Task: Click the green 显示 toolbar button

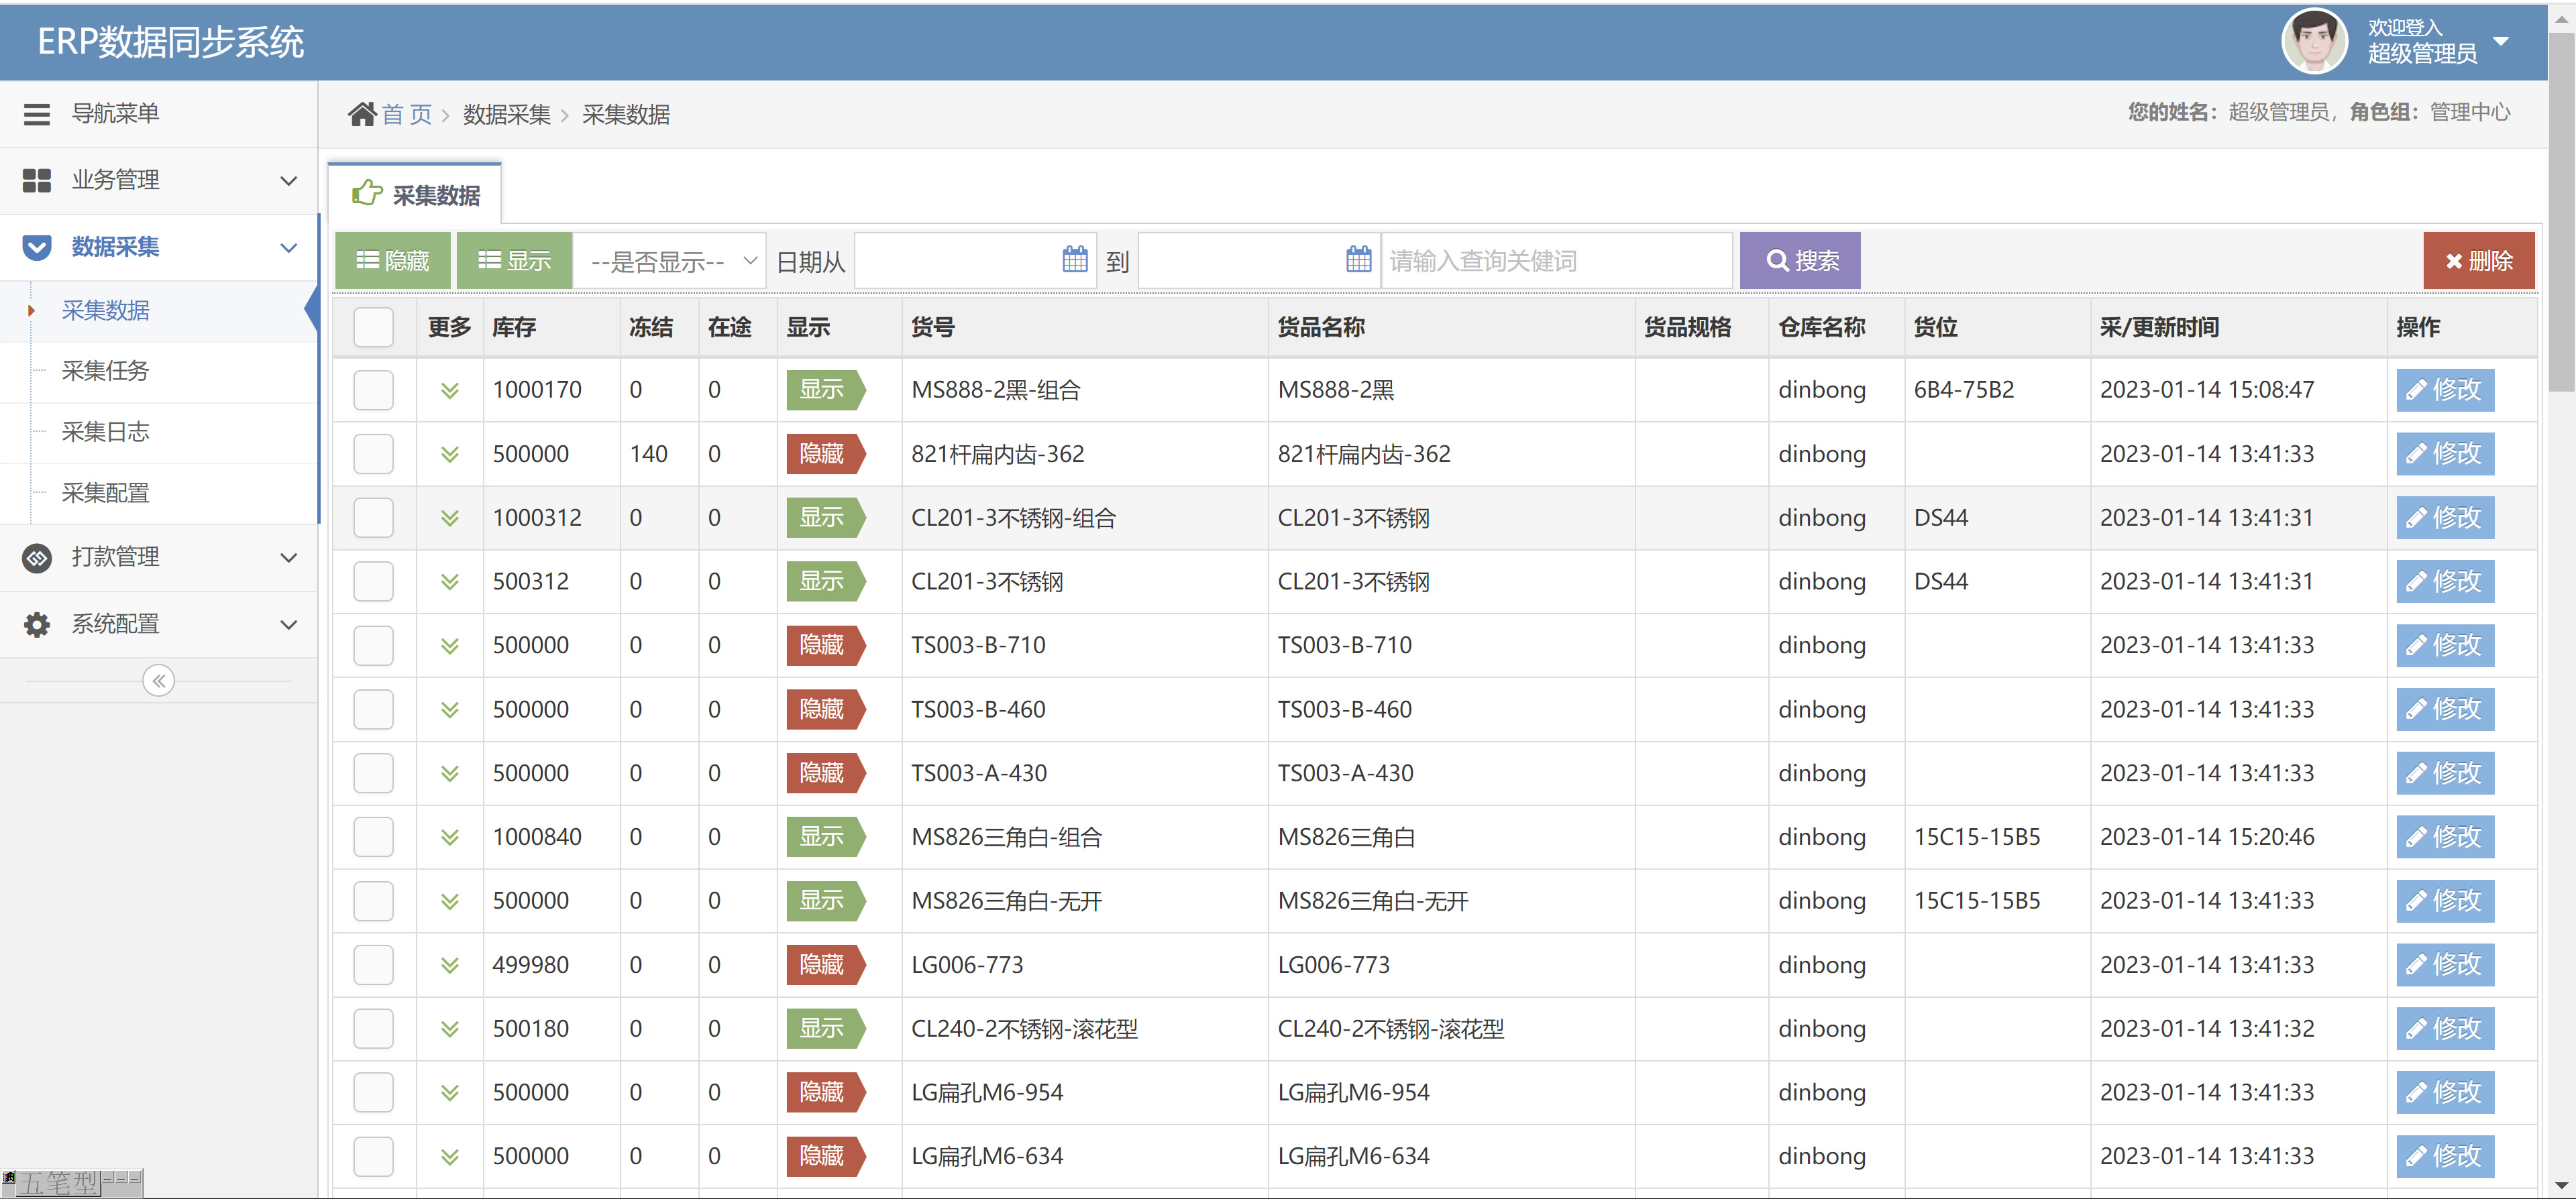Action: coord(514,261)
